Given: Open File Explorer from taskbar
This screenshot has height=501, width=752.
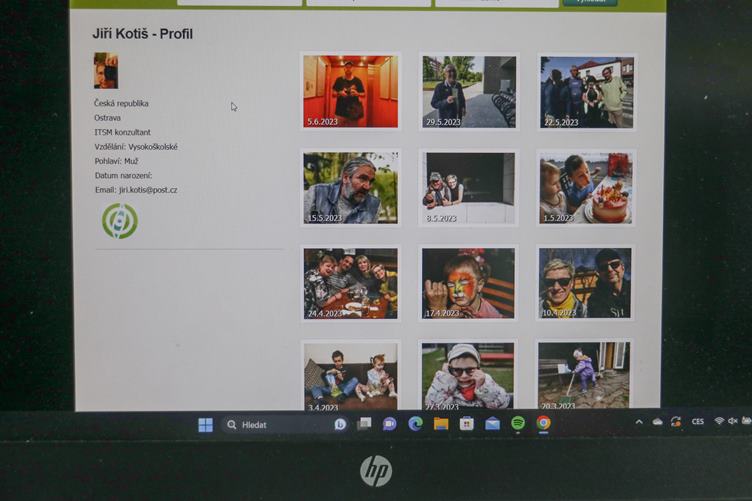Looking at the screenshot, I should [x=441, y=423].
